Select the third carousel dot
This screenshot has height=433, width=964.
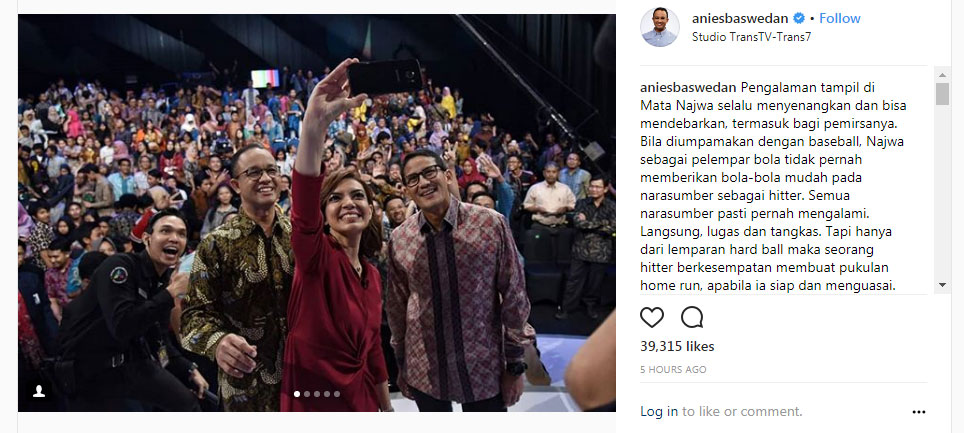317,394
